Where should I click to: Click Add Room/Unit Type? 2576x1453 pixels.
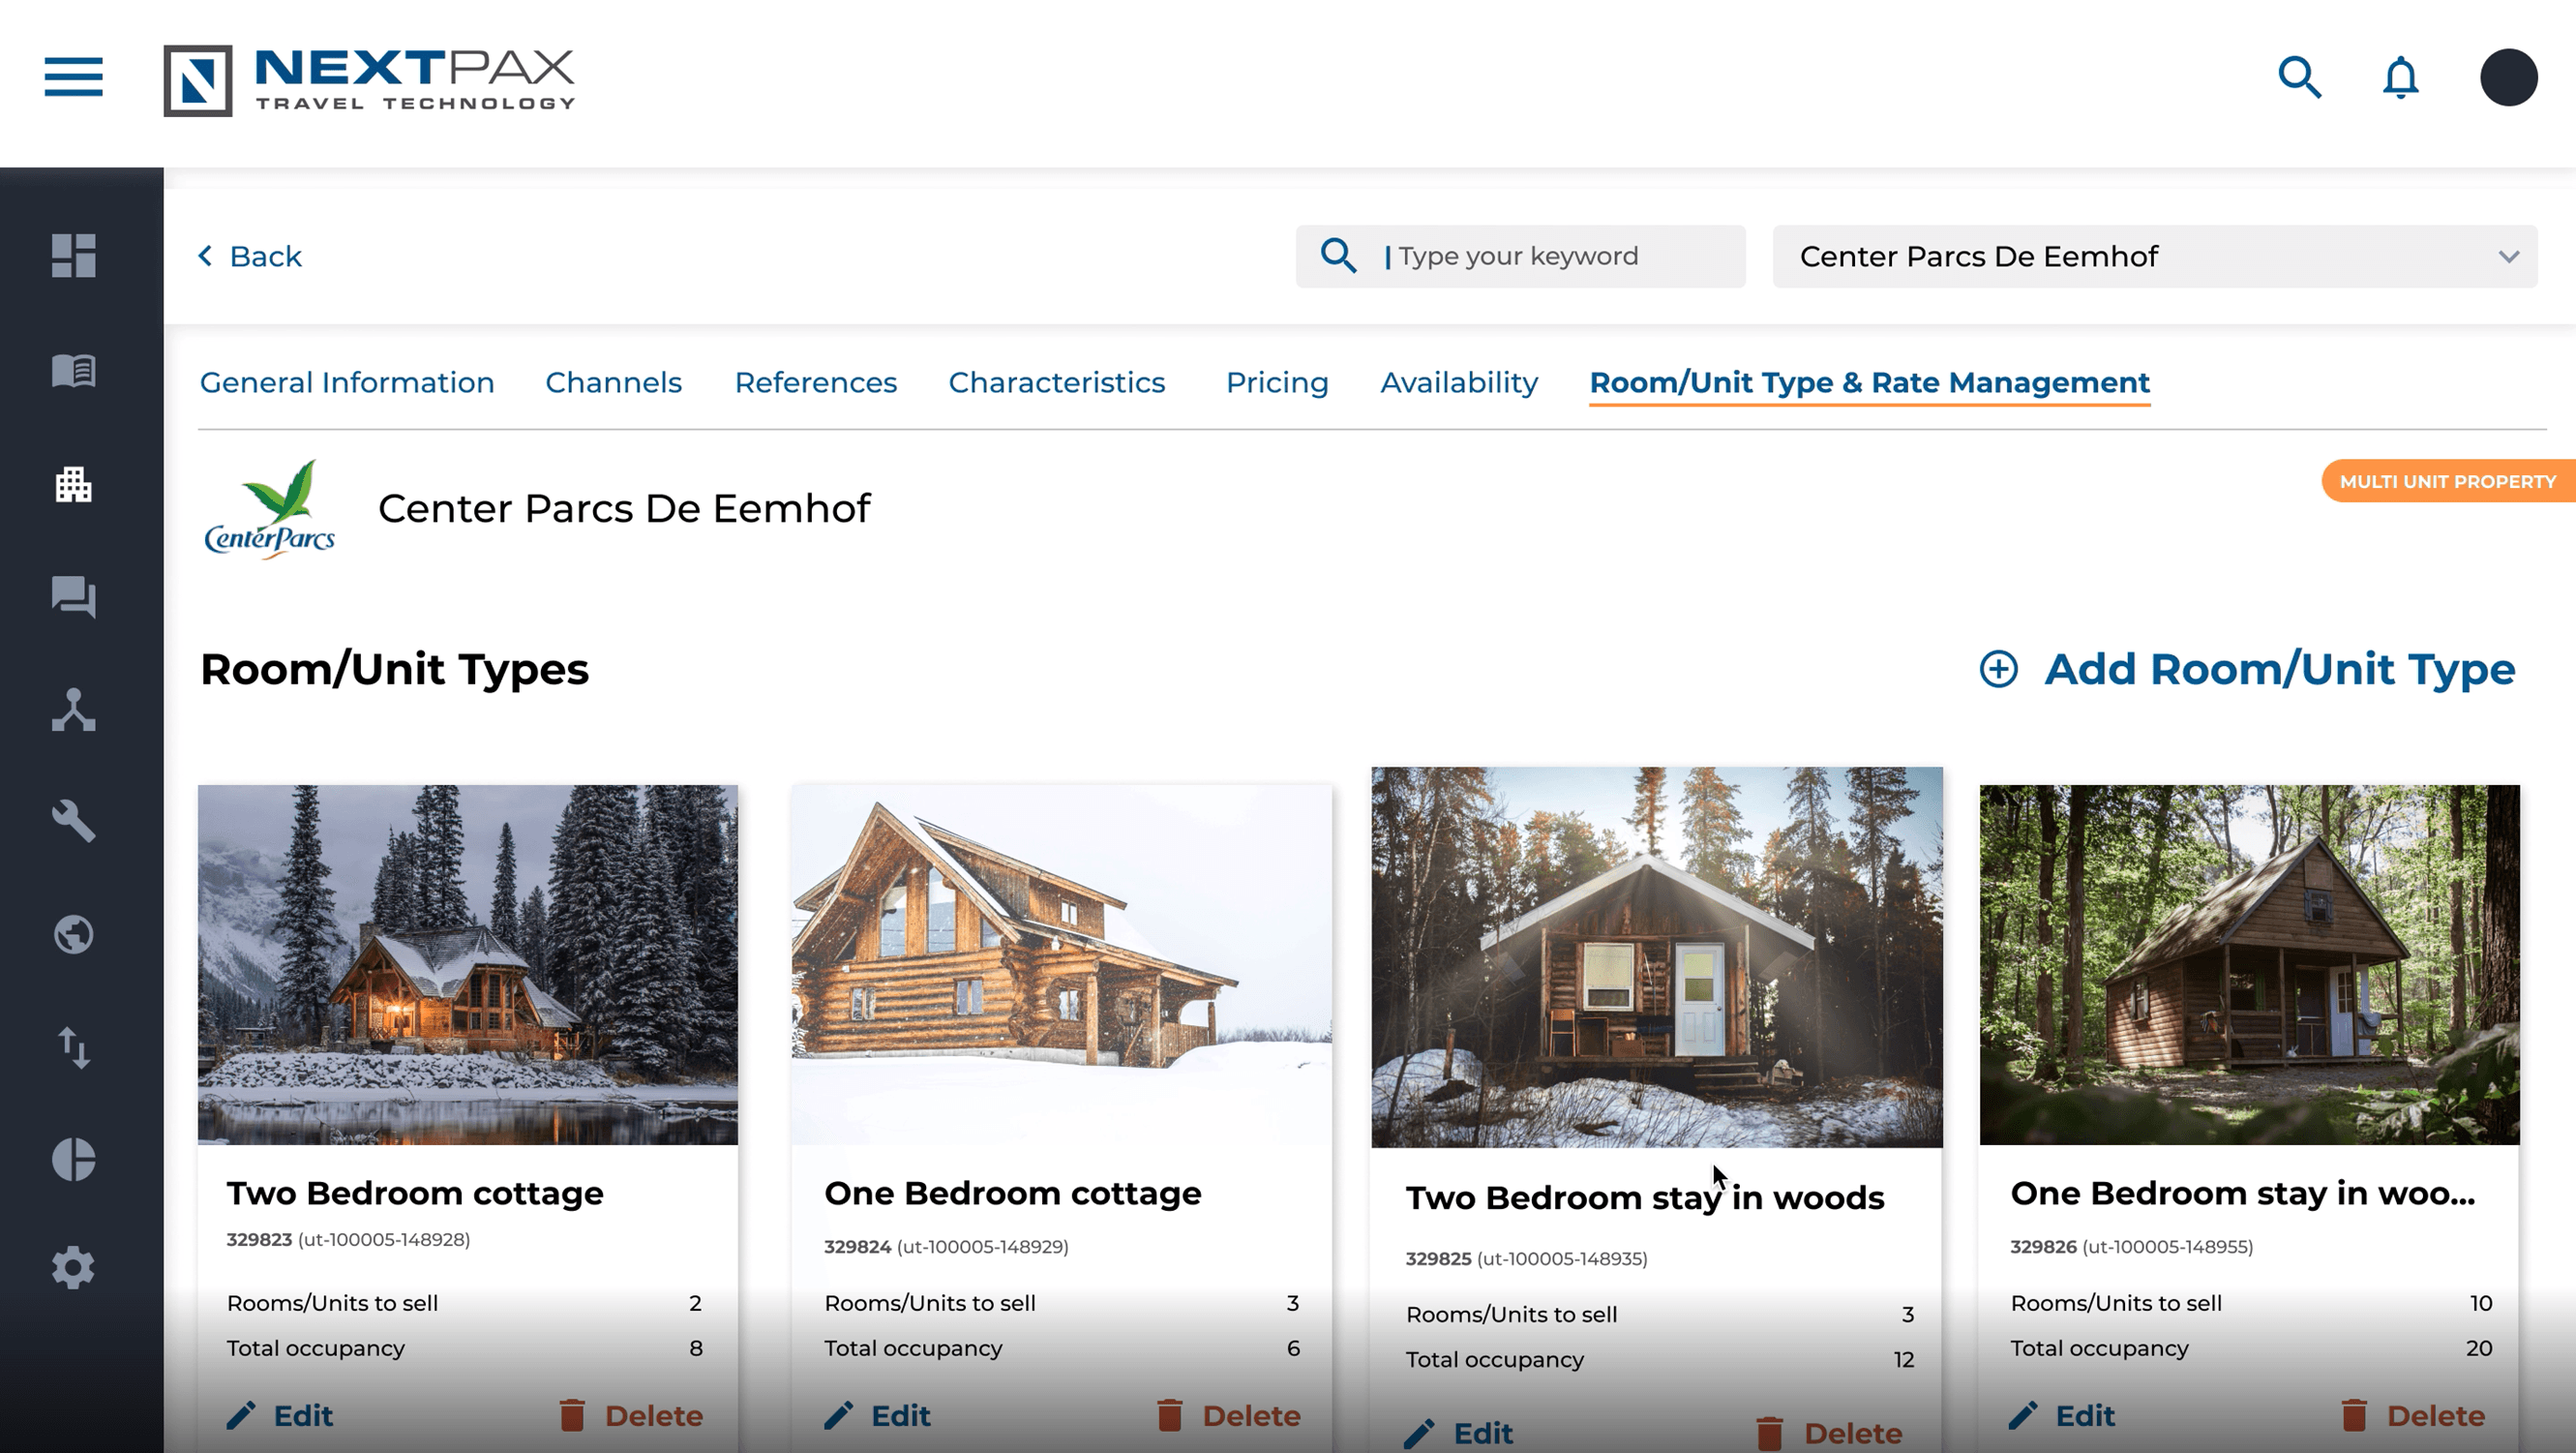coord(2247,670)
